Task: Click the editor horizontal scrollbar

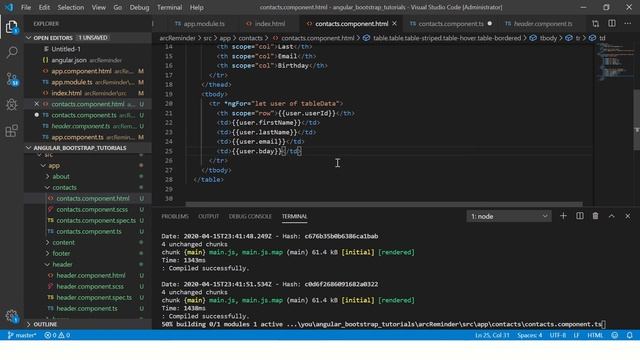Action: 384,204
